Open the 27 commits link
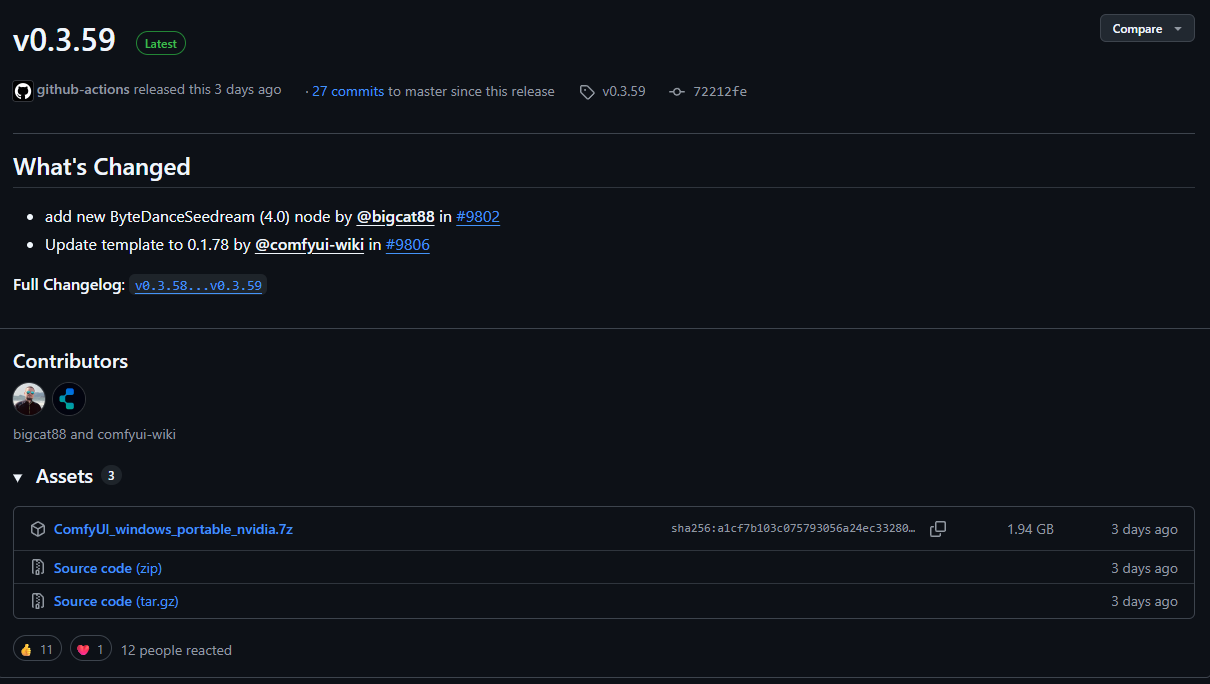The height and width of the screenshot is (684, 1210). [348, 91]
